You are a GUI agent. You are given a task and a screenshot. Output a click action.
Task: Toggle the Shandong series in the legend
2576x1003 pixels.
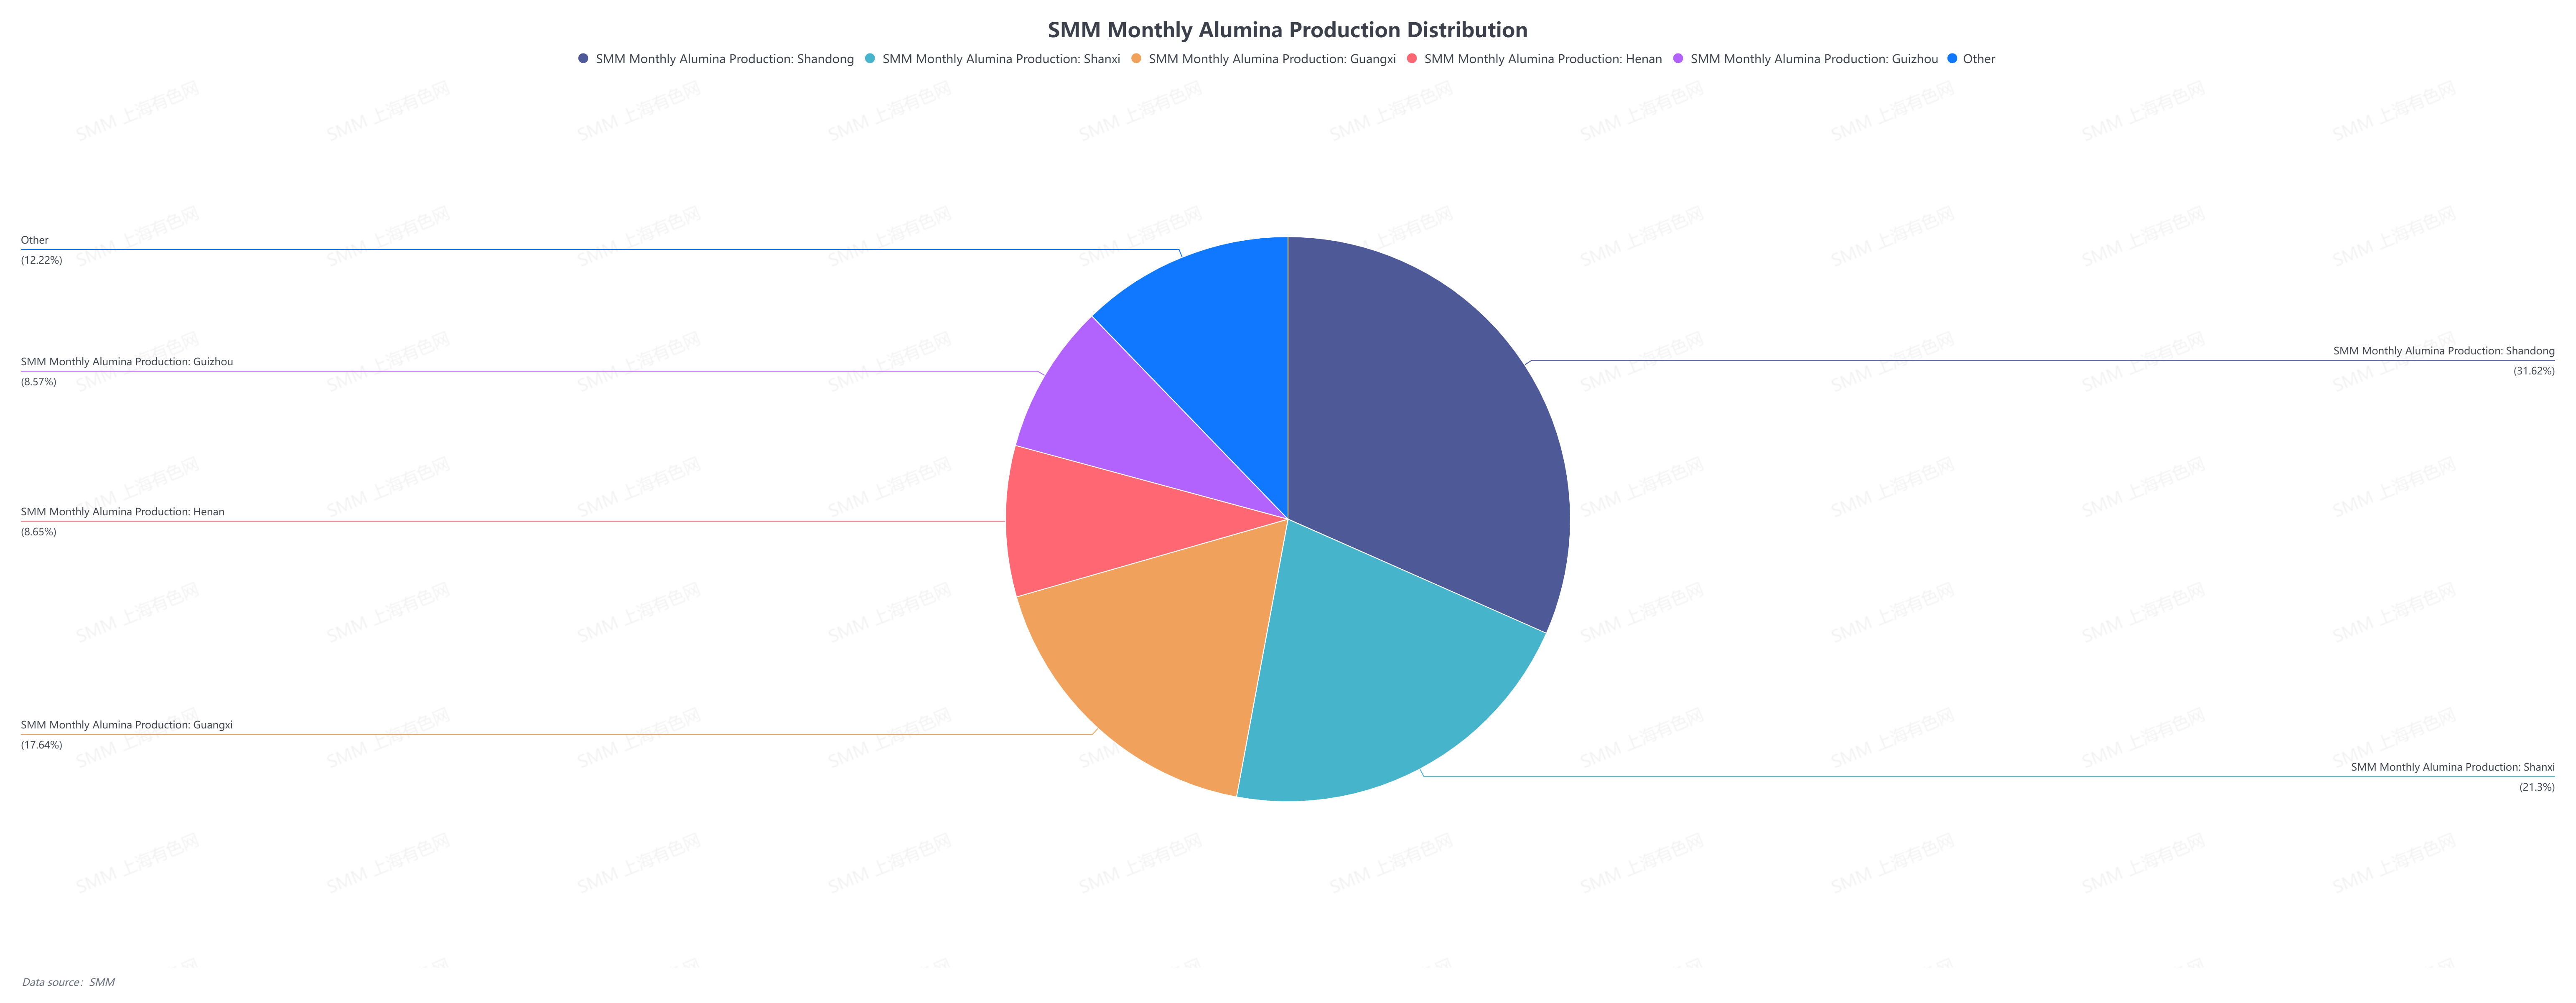(x=716, y=59)
